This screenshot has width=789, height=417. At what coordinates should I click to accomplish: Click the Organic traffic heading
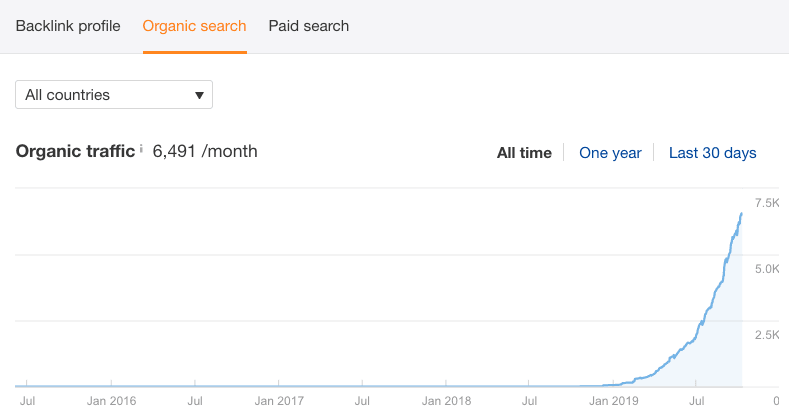(x=75, y=152)
